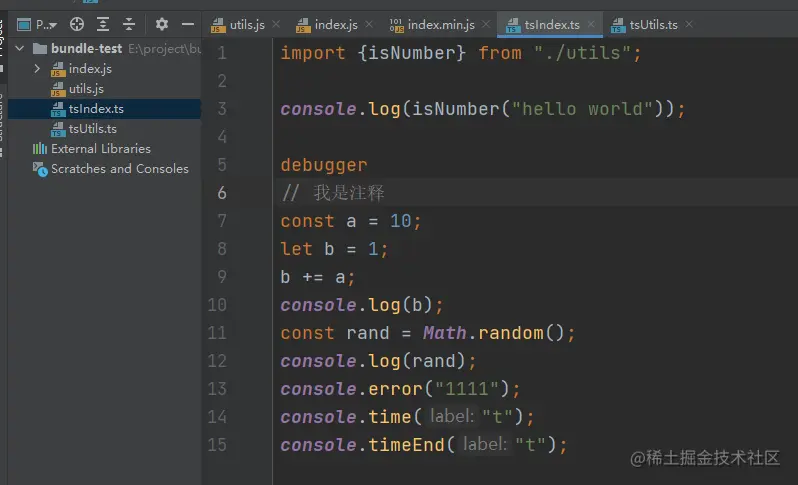Click the Select Opened File locate icon

tap(77, 24)
